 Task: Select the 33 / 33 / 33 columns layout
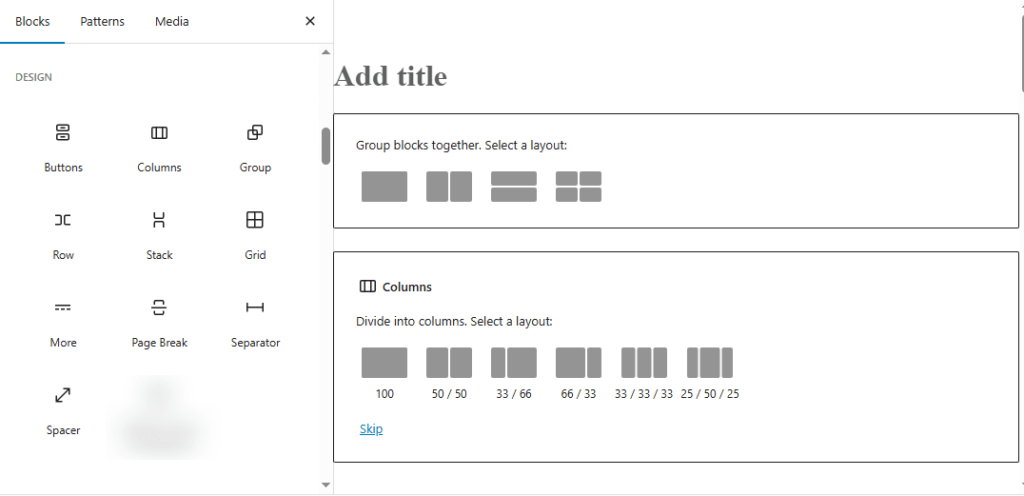point(643,362)
